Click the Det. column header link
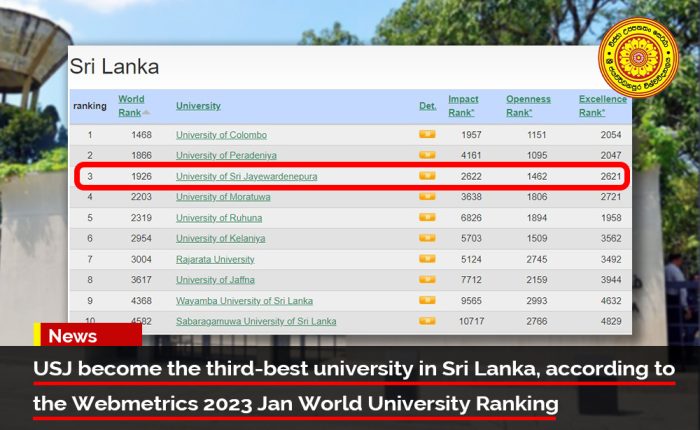 pos(427,106)
